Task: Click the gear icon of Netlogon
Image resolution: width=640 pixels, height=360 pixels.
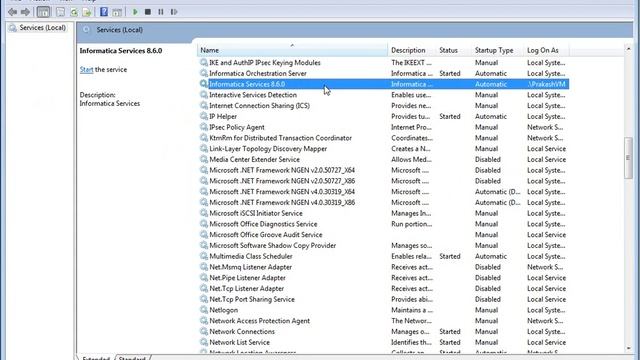Action: [204, 310]
